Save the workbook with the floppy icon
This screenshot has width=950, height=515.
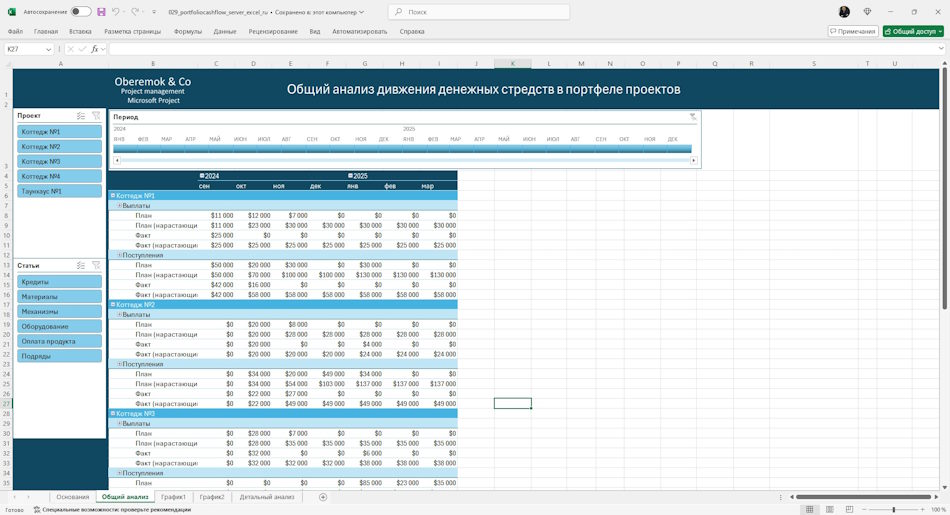(101, 12)
